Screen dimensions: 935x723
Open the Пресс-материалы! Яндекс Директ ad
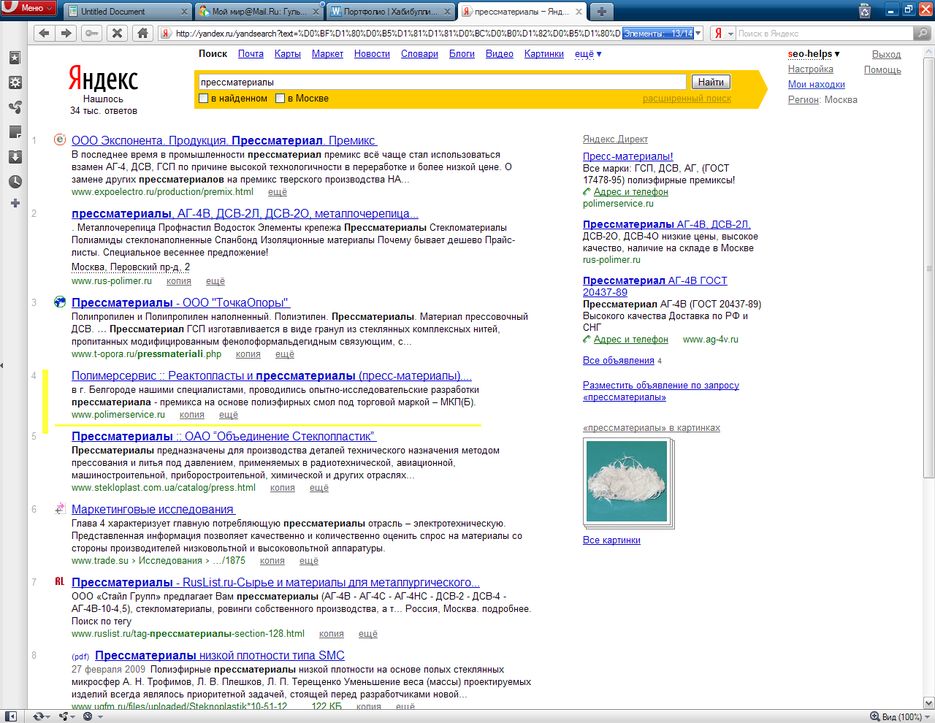pyautogui.click(x=628, y=156)
